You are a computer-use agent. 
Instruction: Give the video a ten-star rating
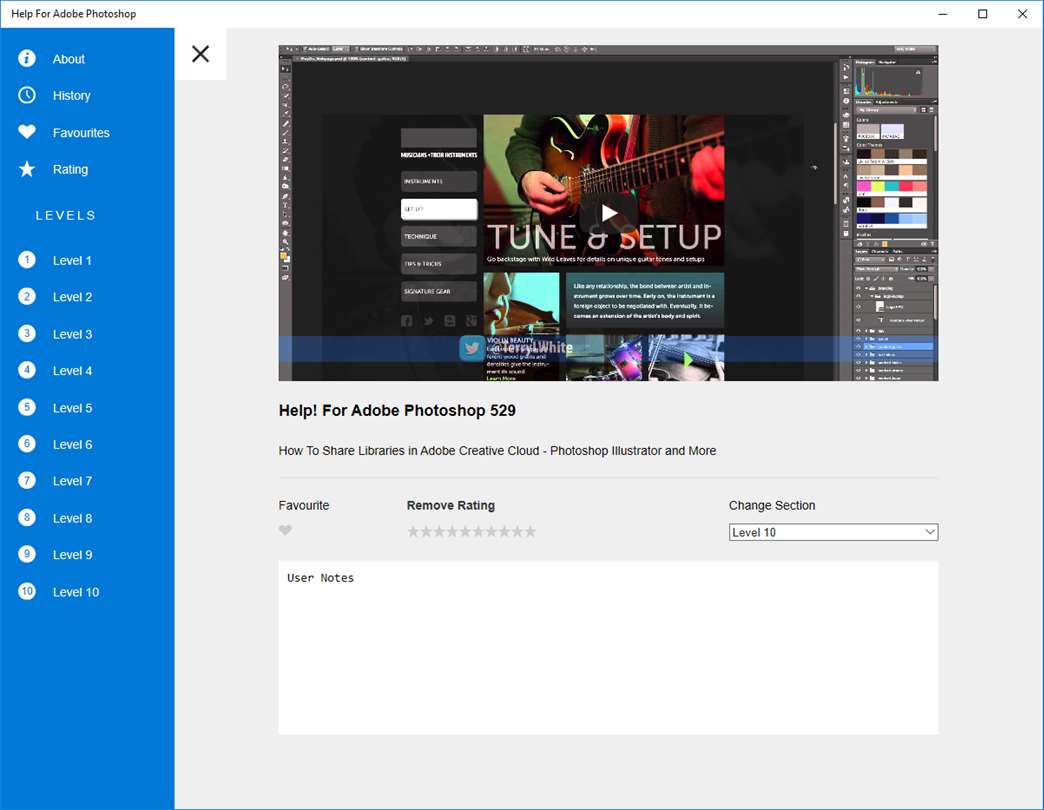click(x=530, y=532)
